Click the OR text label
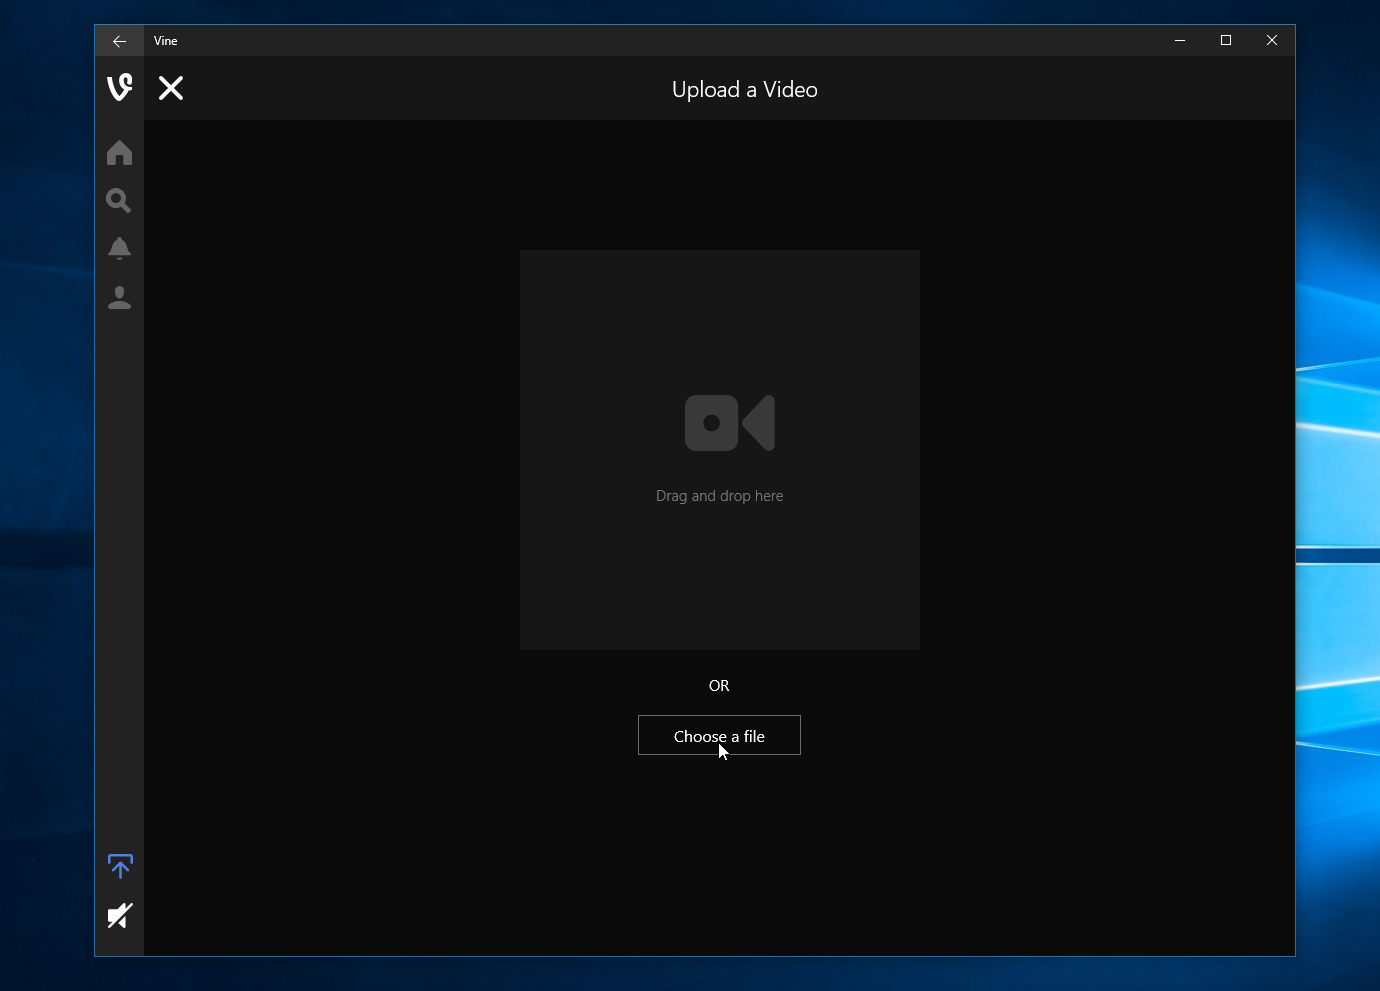This screenshot has width=1380, height=991. (x=719, y=685)
